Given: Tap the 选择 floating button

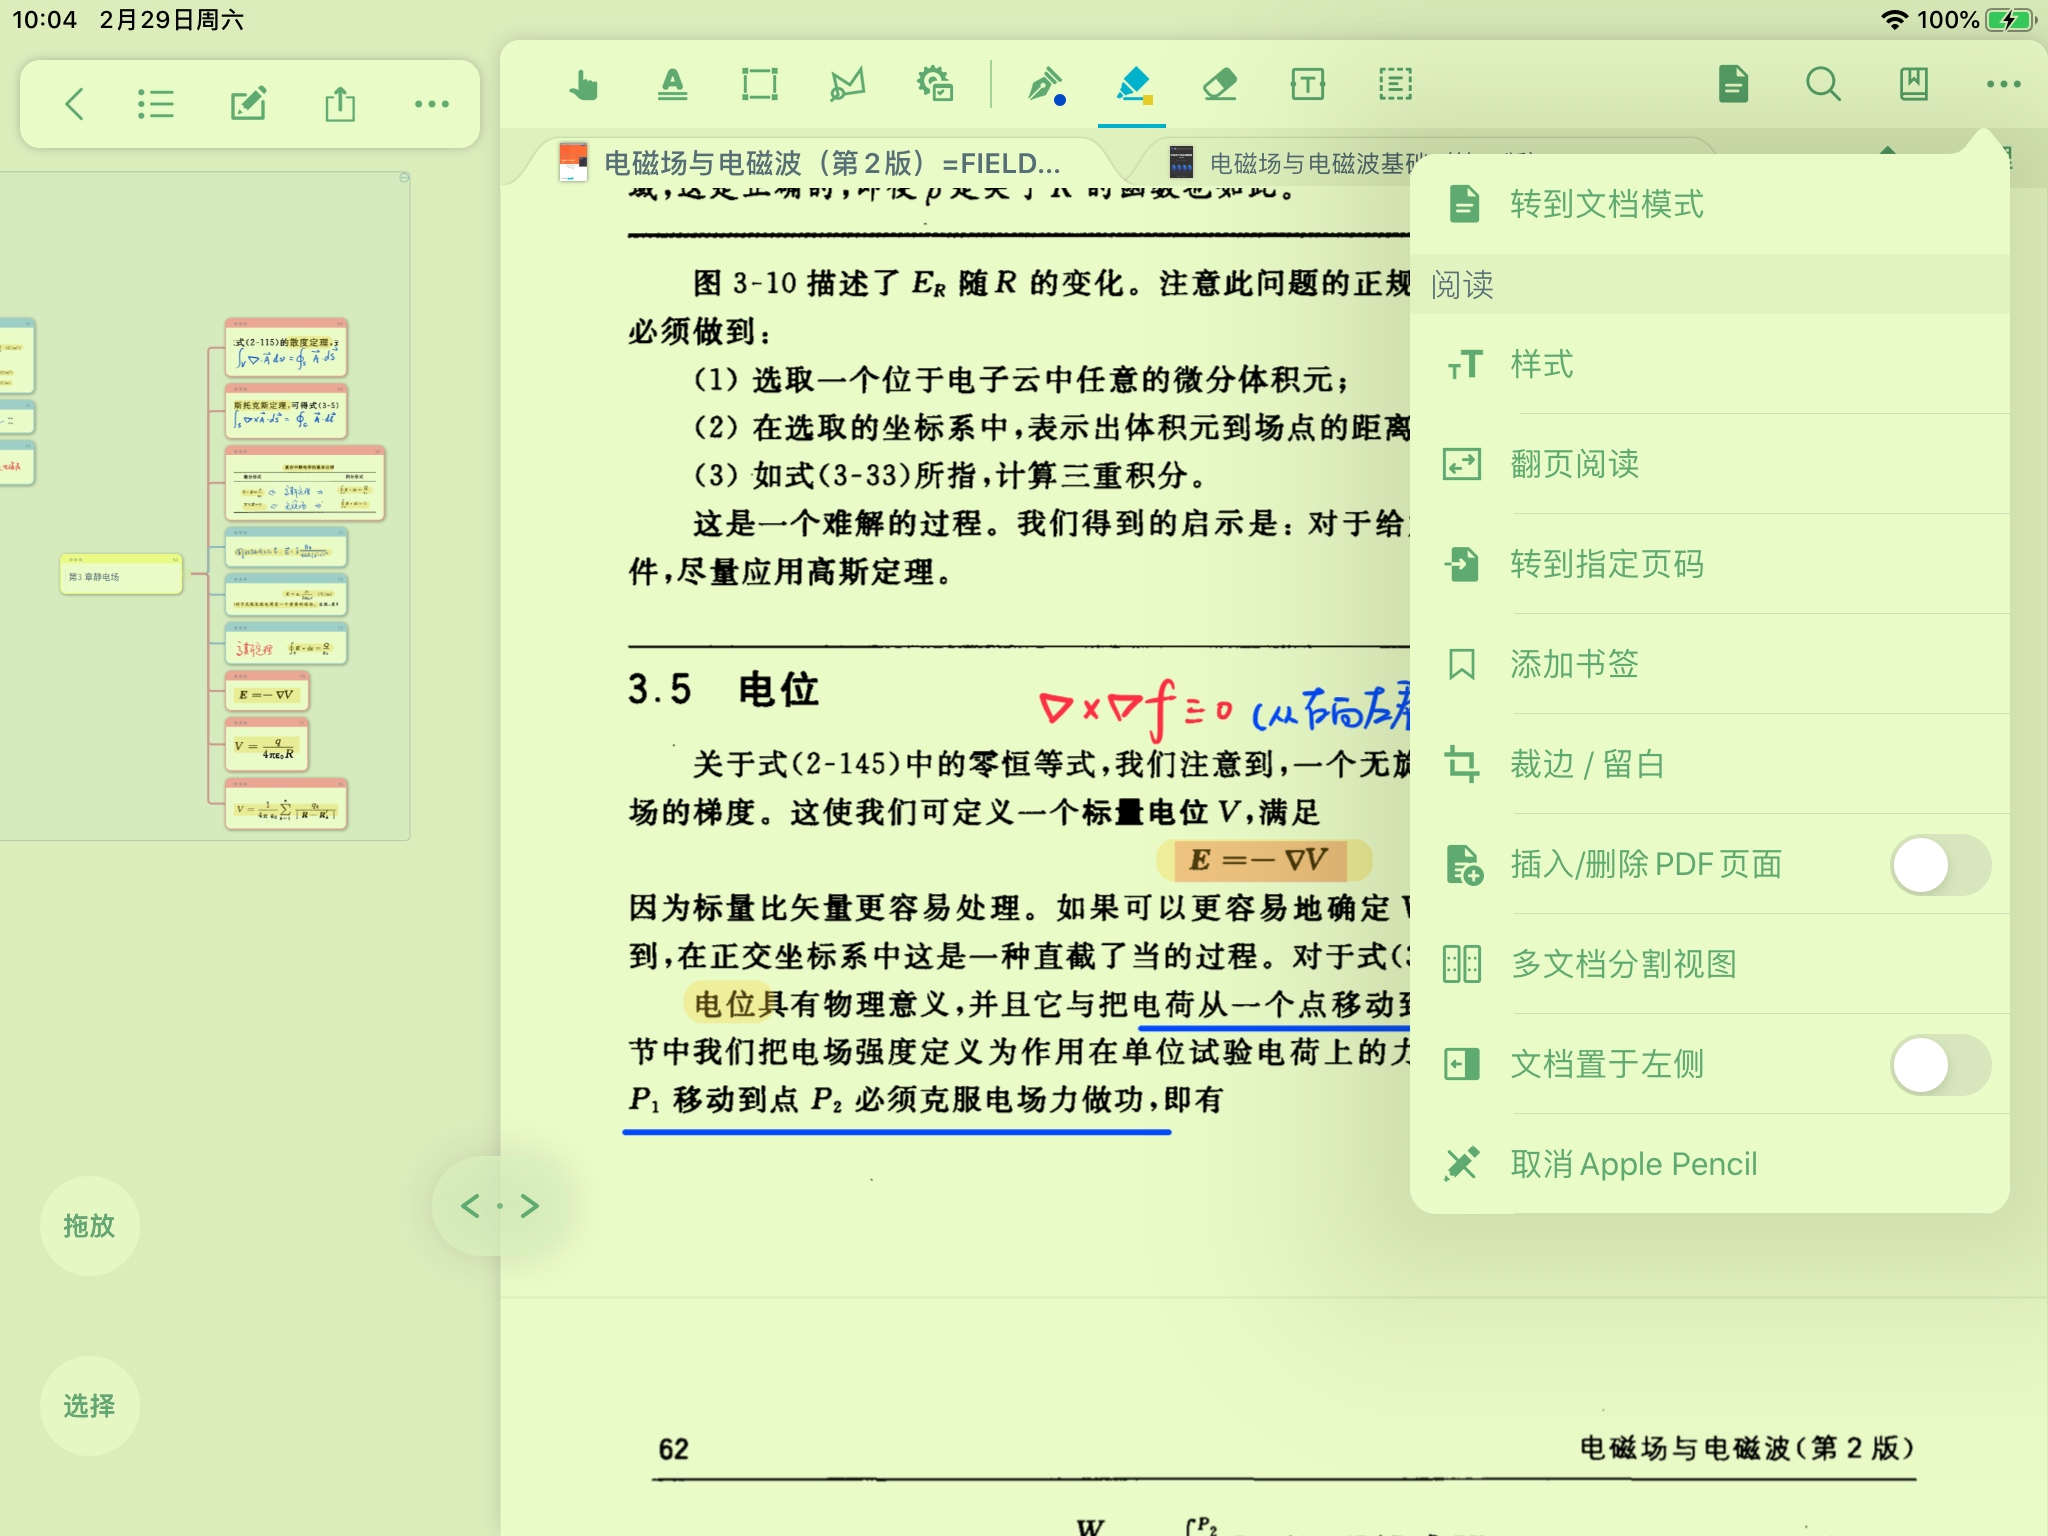Looking at the screenshot, I should 89,1406.
